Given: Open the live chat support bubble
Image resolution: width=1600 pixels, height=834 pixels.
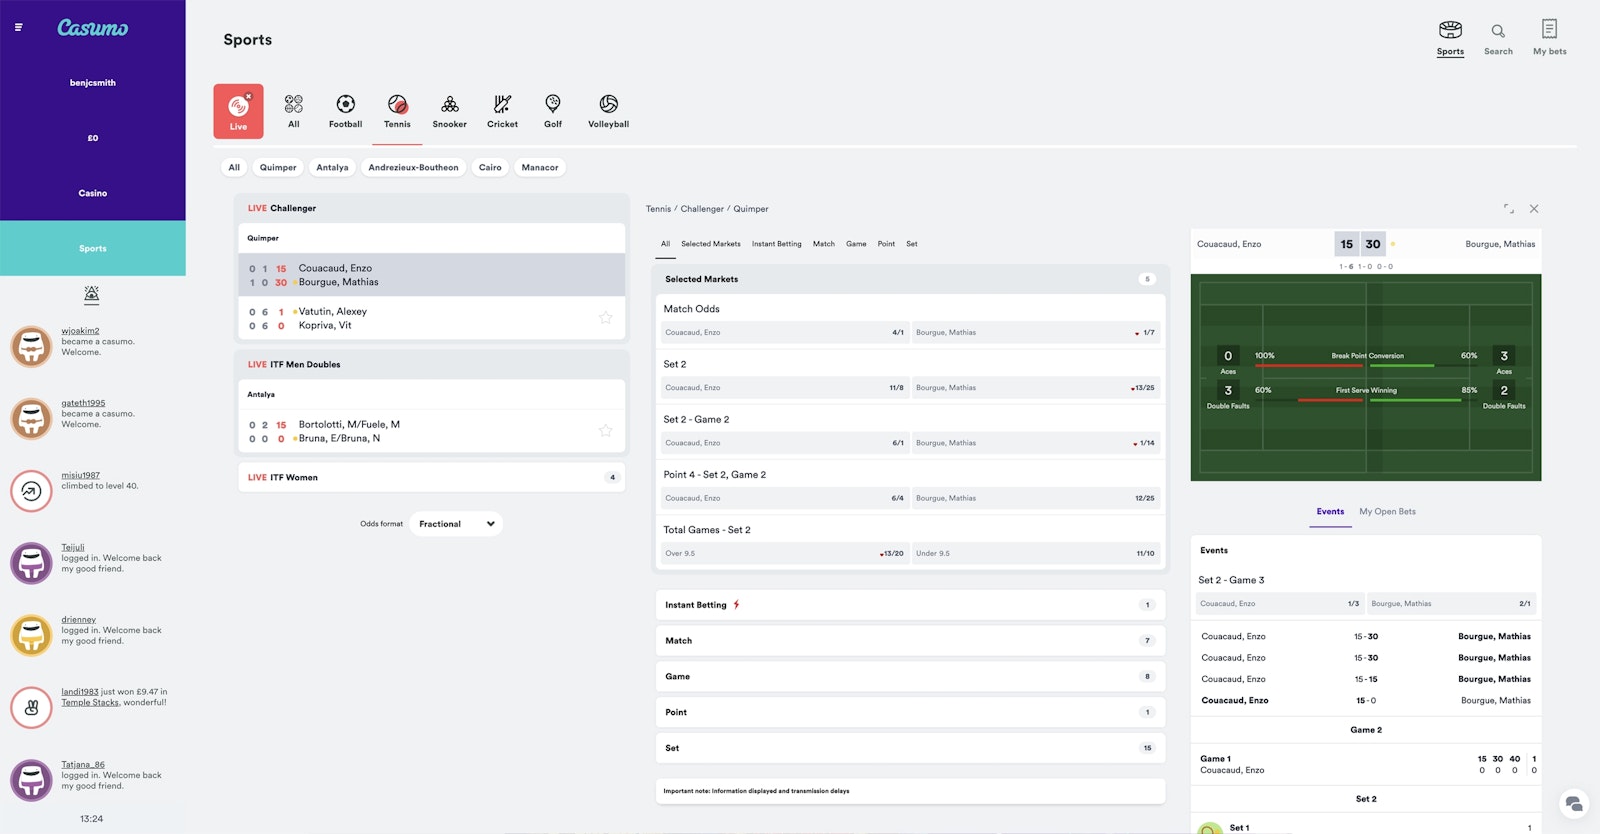Looking at the screenshot, I should [x=1573, y=804].
